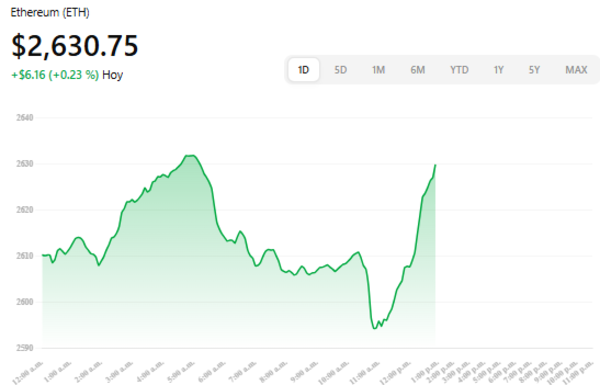Click the 2620 gridline label
This screenshot has width=600, height=385.
pyautogui.click(x=25, y=210)
